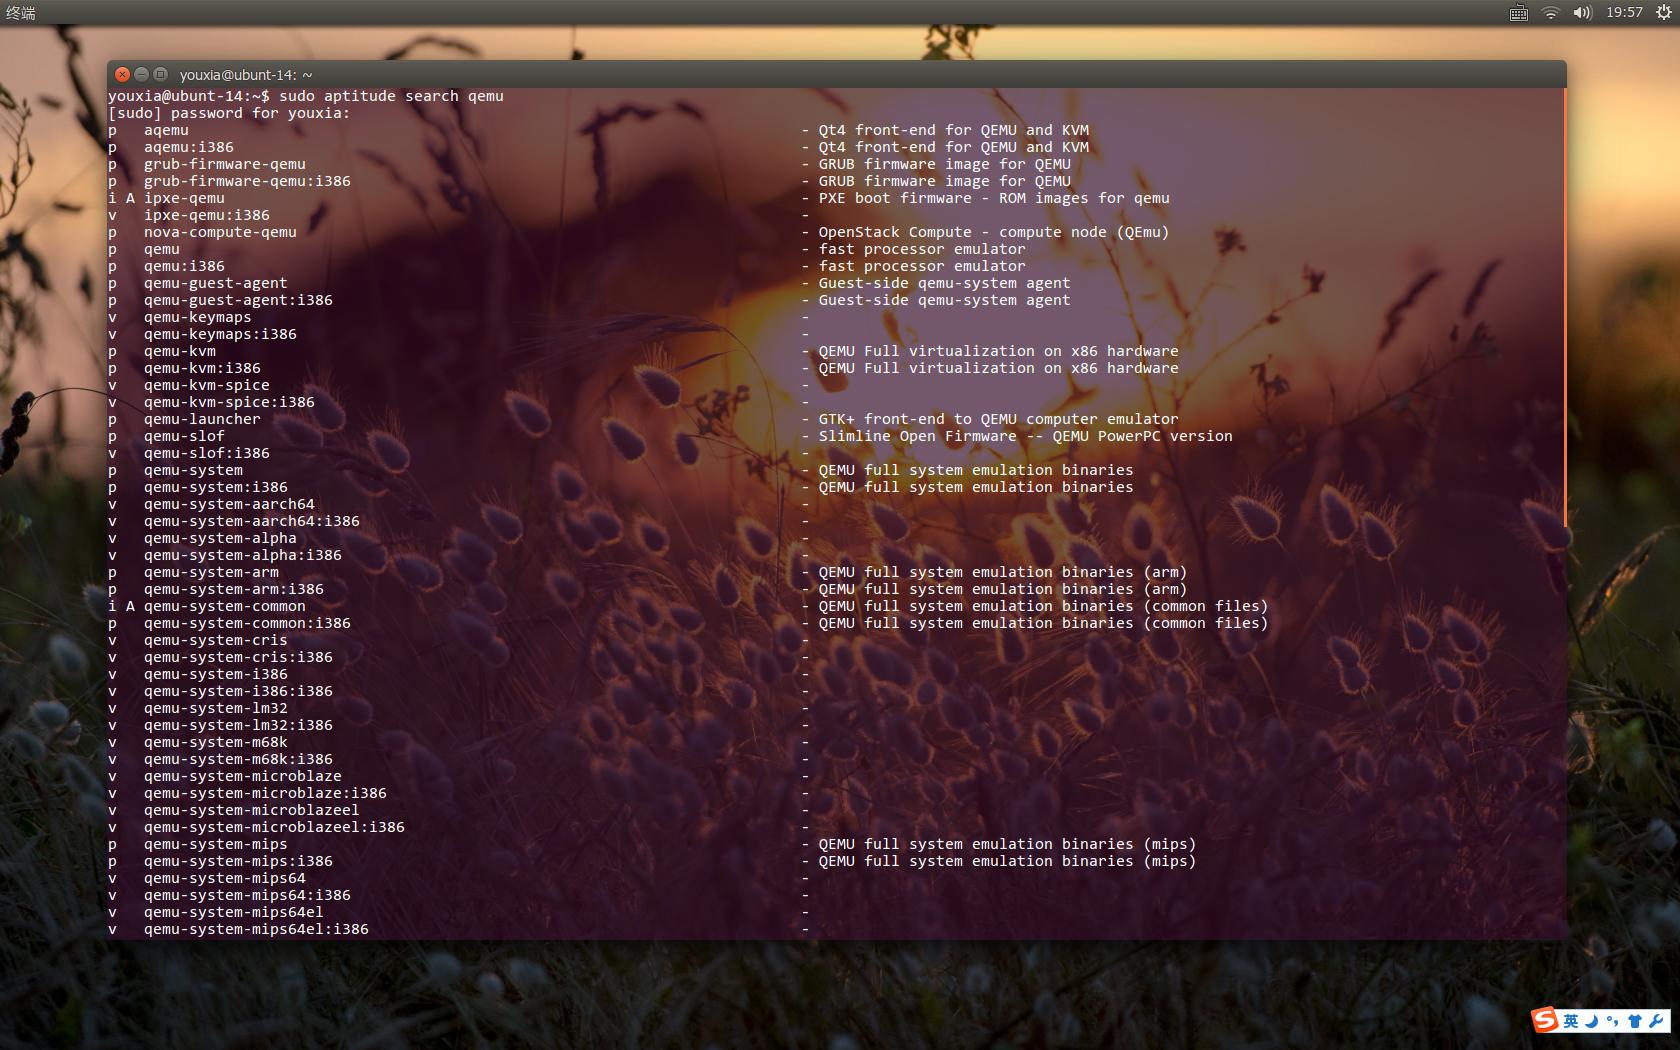Image resolution: width=1680 pixels, height=1050 pixels.
Task: Toggle the 英 Chinese/English input mode
Action: point(1571,1021)
